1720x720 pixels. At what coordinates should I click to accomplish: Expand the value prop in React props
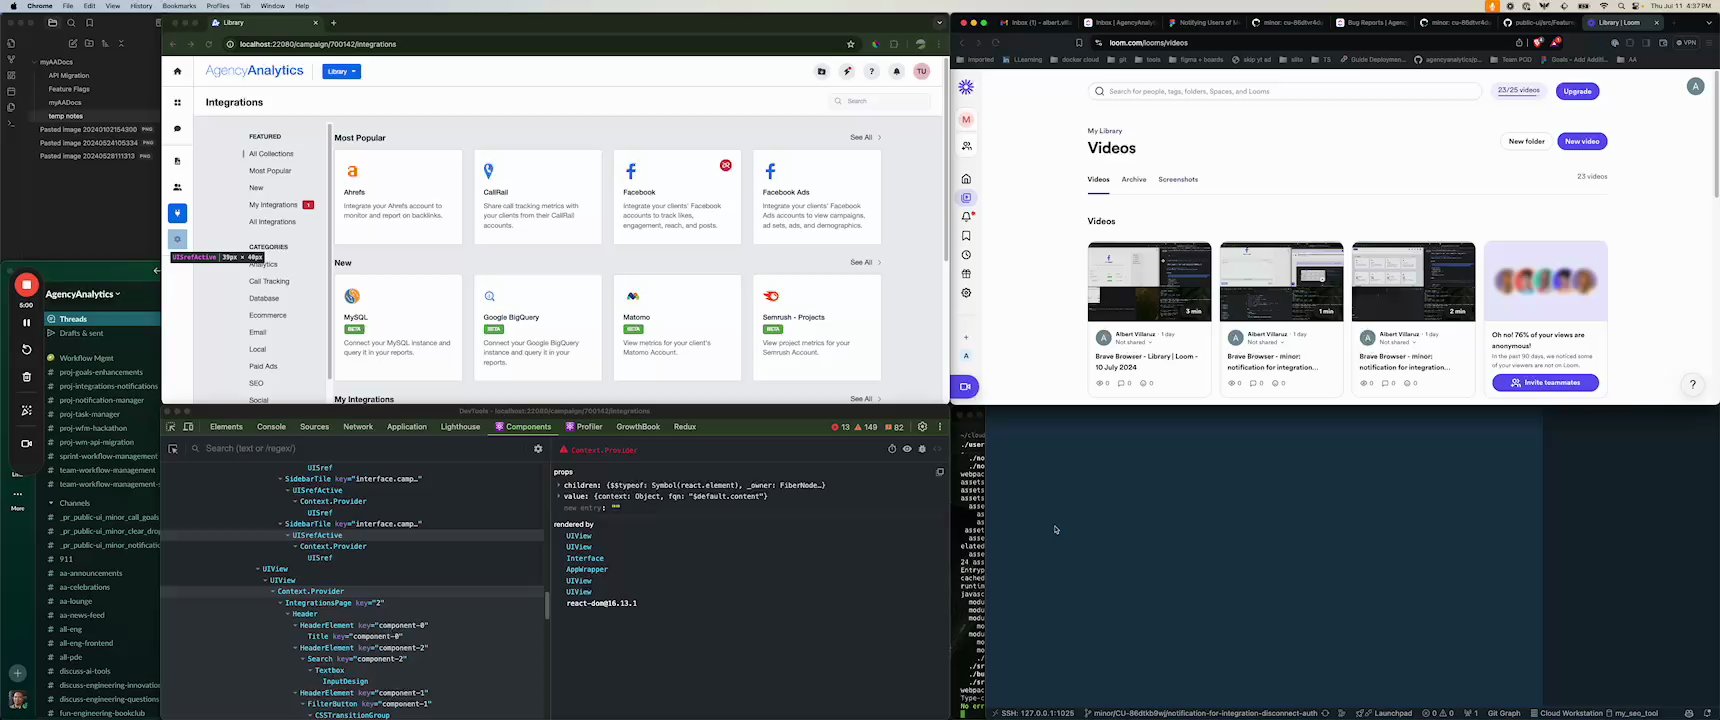pyautogui.click(x=559, y=496)
